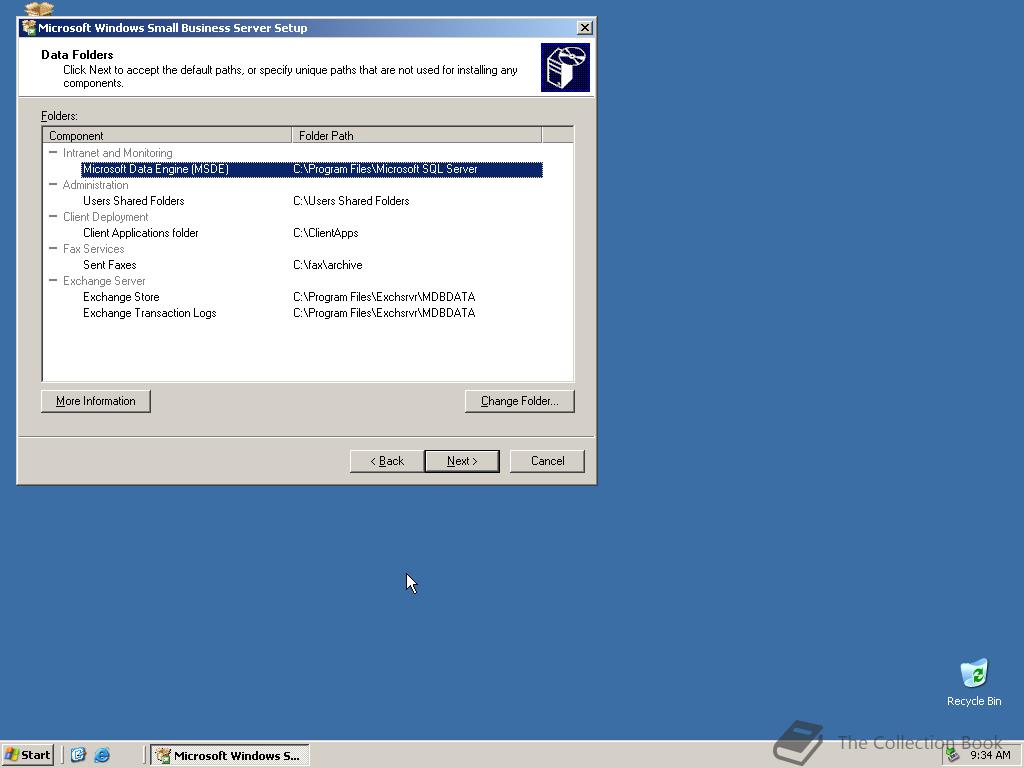Click the C:\Users Shared Folders path

tap(351, 201)
